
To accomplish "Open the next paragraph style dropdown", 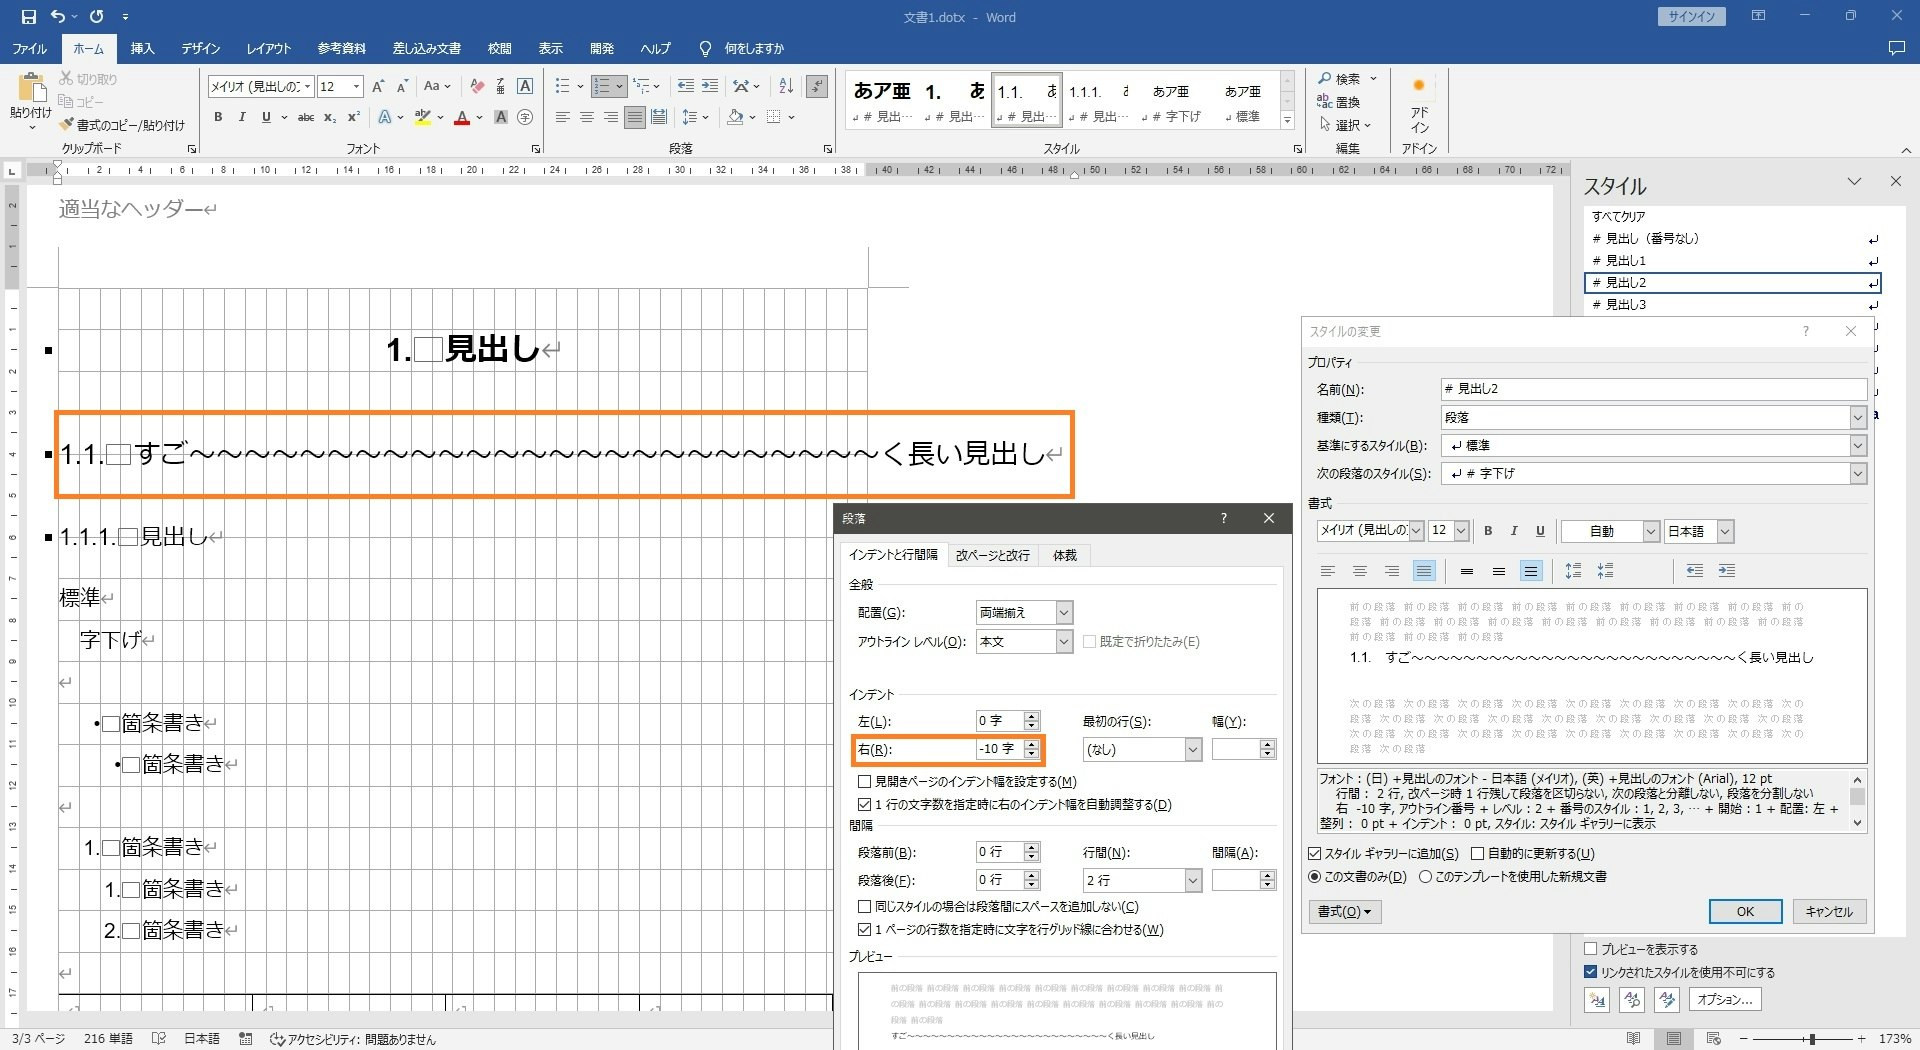I will [1857, 473].
